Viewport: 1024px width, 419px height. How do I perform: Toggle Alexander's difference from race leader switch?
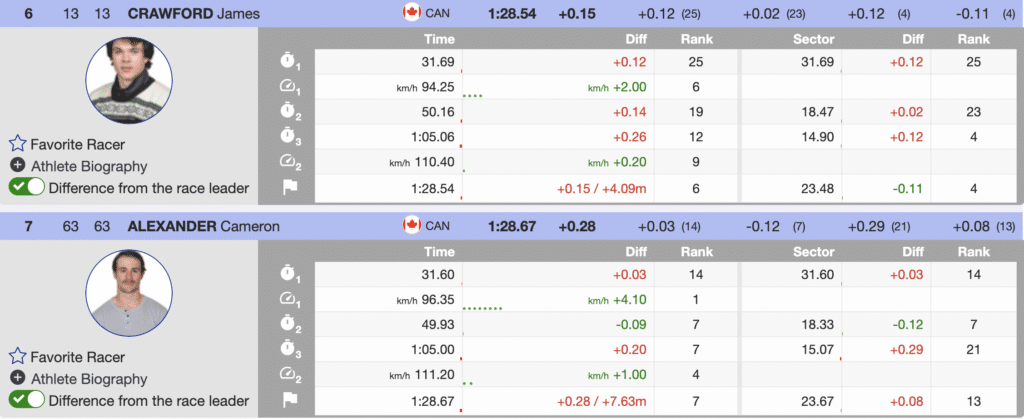pos(28,400)
